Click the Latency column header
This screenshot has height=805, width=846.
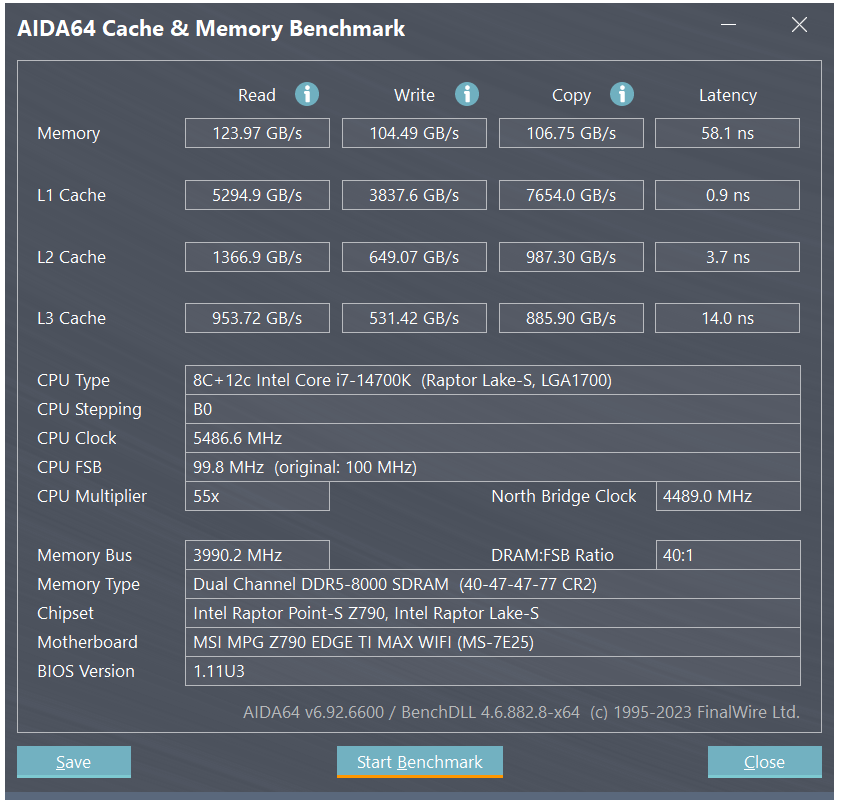[728, 95]
